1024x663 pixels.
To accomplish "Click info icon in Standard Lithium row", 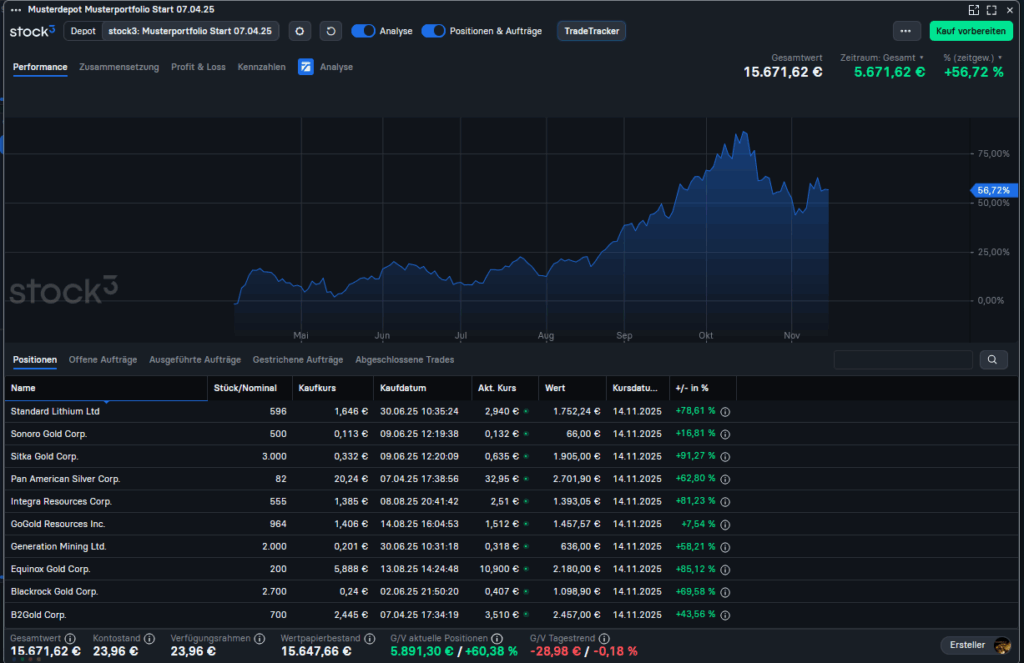I will click(726, 411).
